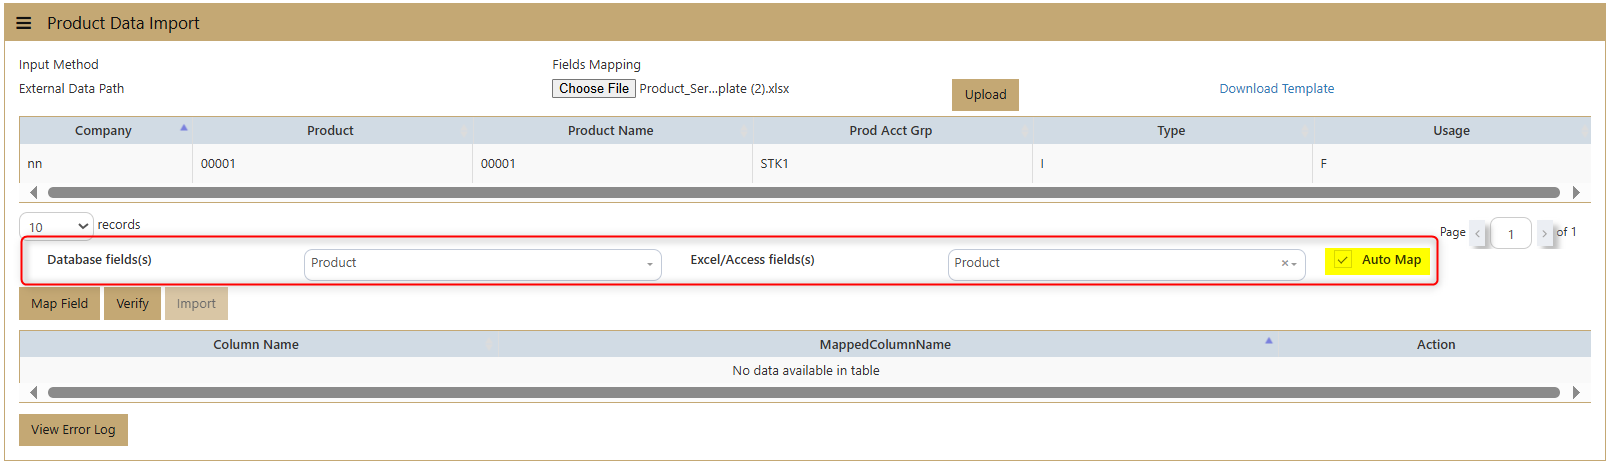Click upper table horizontal scrollbar
Viewport: 1613px width, 469px height.
click(804, 192)
